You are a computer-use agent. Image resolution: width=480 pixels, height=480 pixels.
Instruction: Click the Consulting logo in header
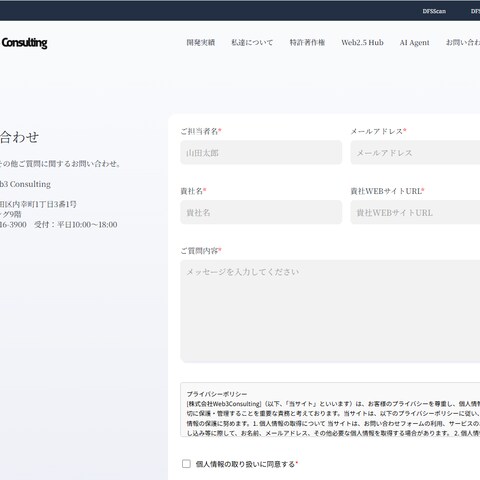pos(23,43)
